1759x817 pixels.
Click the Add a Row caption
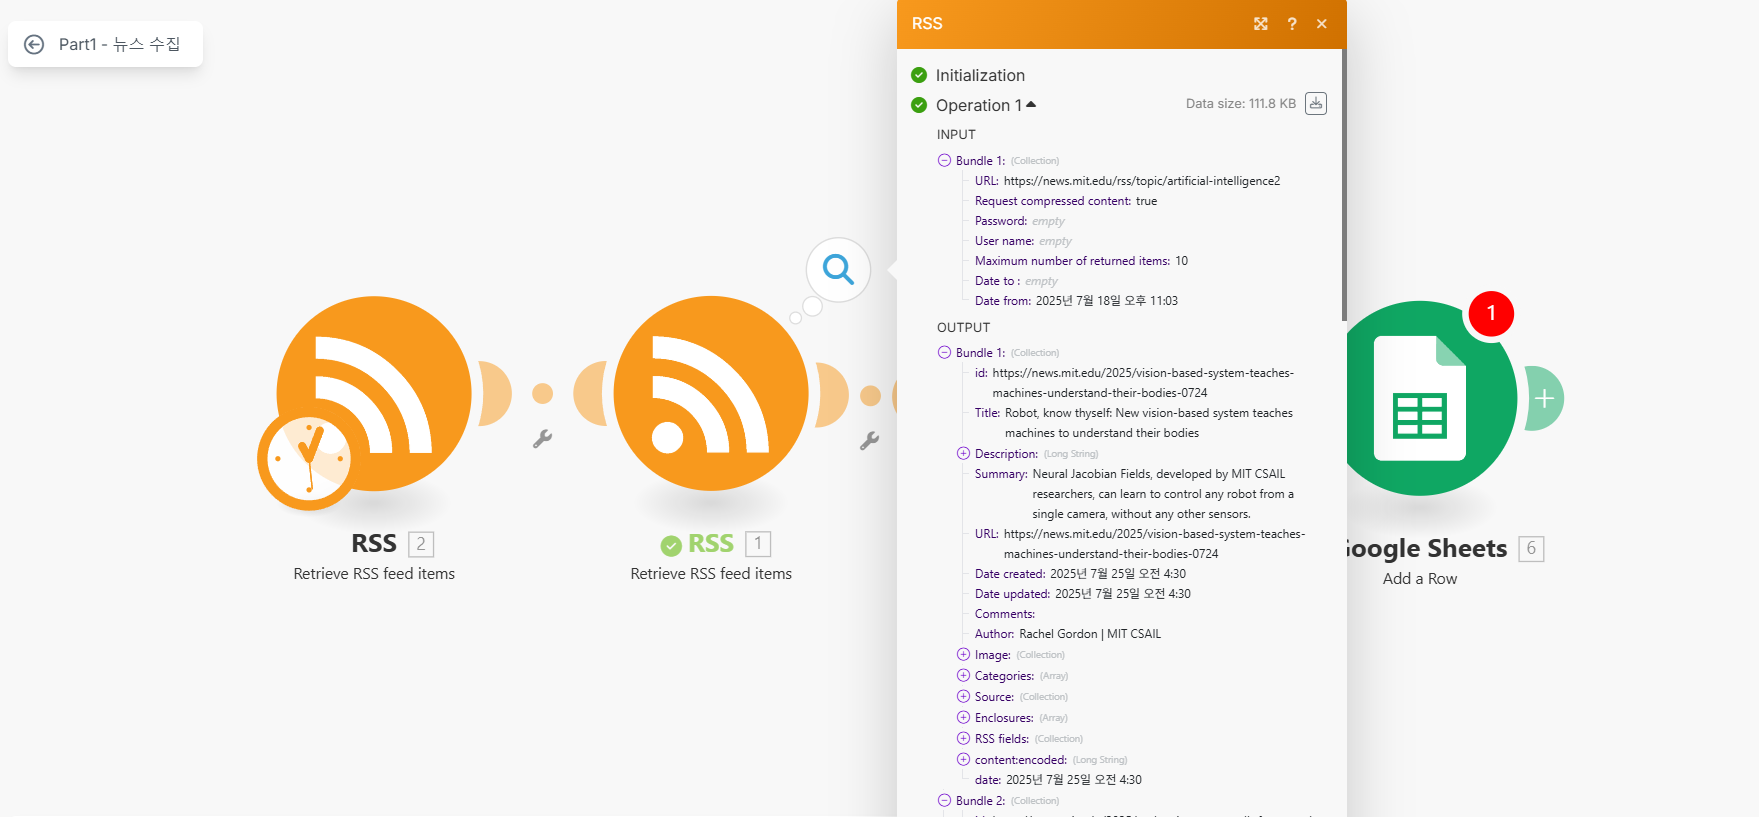tap(1420, 579)
